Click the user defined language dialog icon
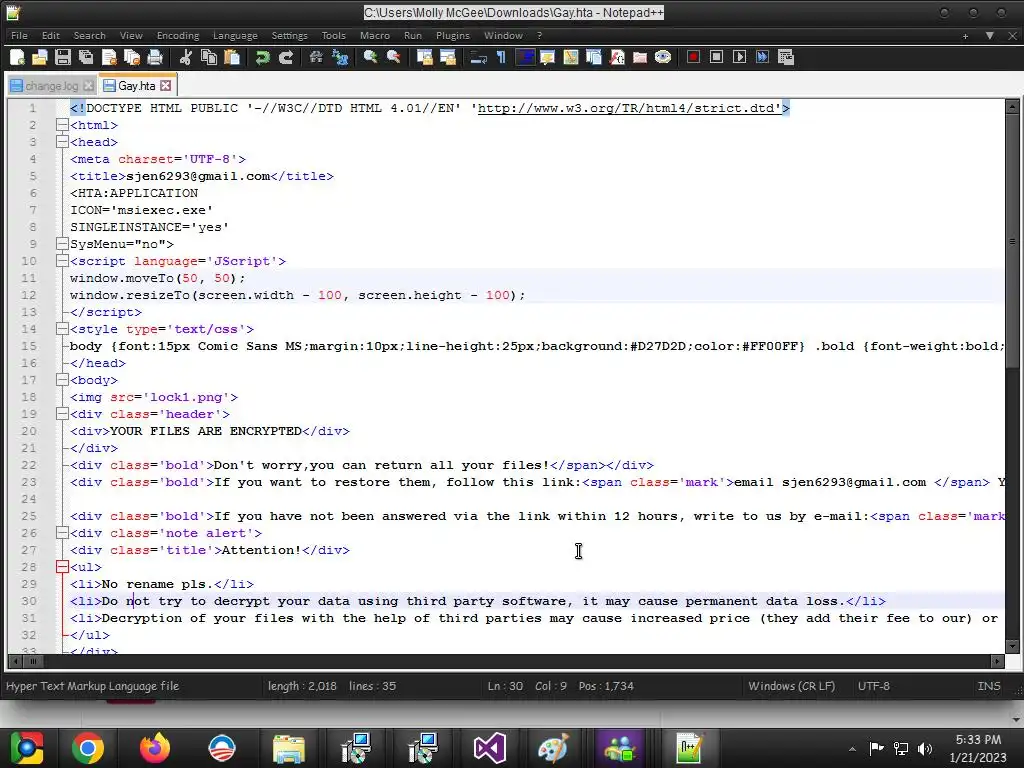Viewport: 1024px width, 768px height. pyautogui.click(x=547, y=57)
